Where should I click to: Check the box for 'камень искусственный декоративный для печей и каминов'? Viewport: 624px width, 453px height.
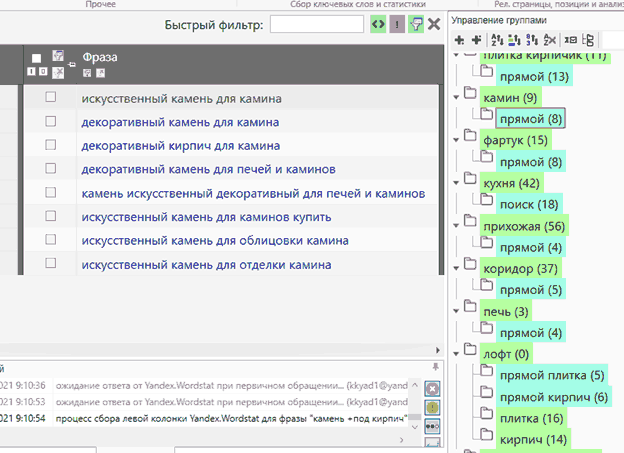[51, 192]
